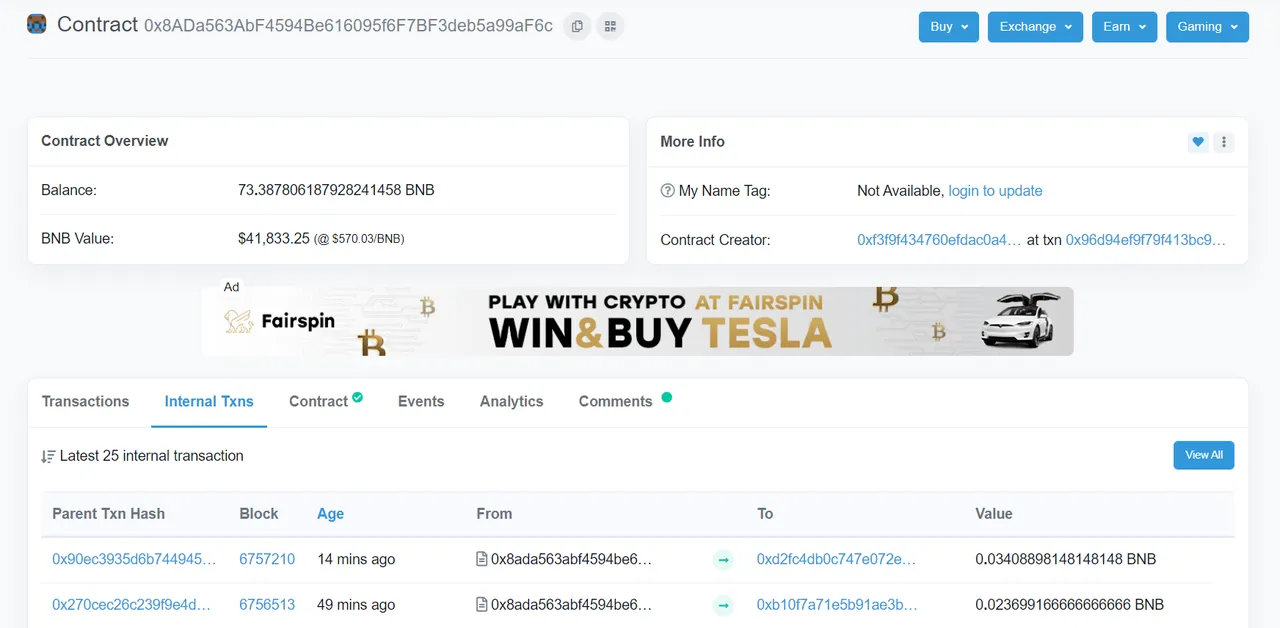Click the sort icon beside Latest 25 internal transaction
The height and width of the screenshot is (628, 1280).
(x=48, y=456)
